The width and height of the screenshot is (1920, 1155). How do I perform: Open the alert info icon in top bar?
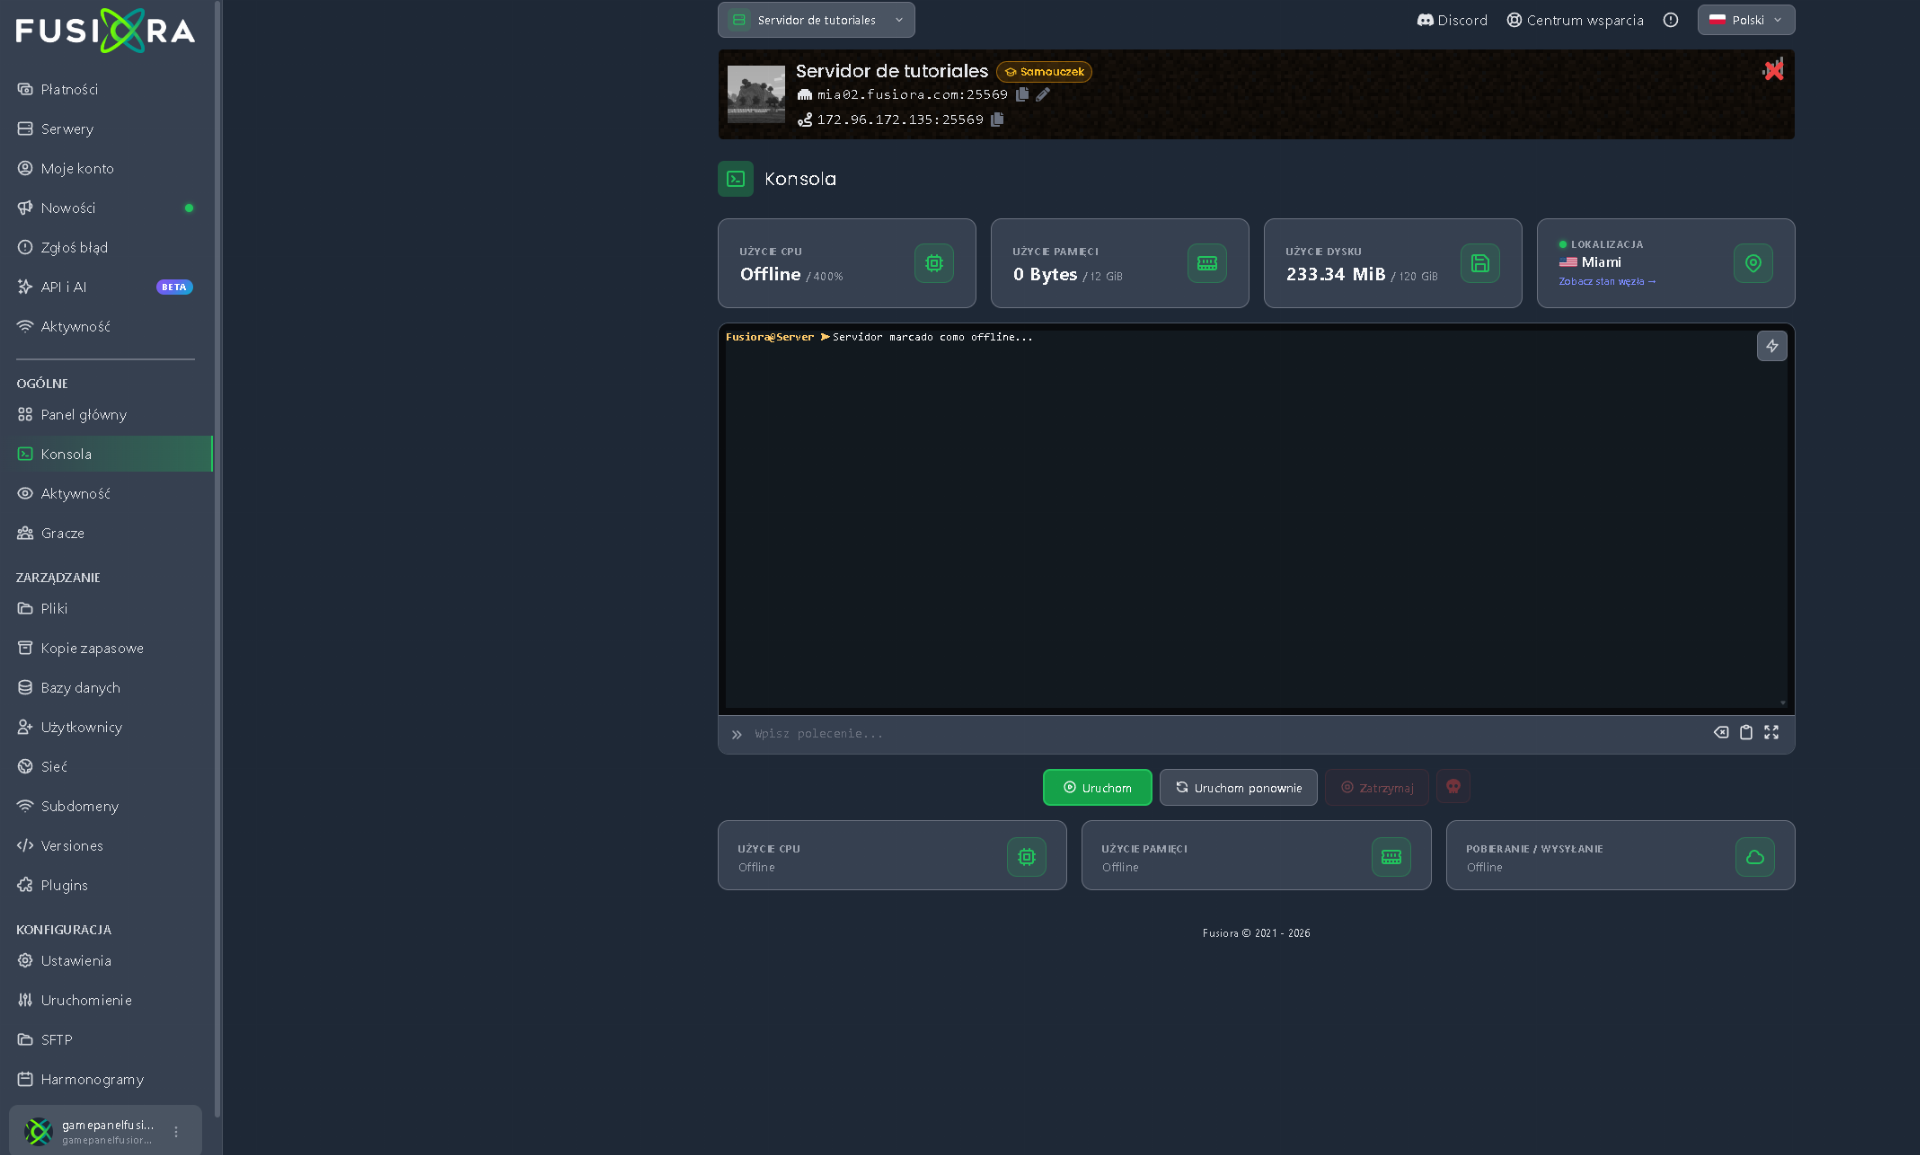(x=1671, y=20)
